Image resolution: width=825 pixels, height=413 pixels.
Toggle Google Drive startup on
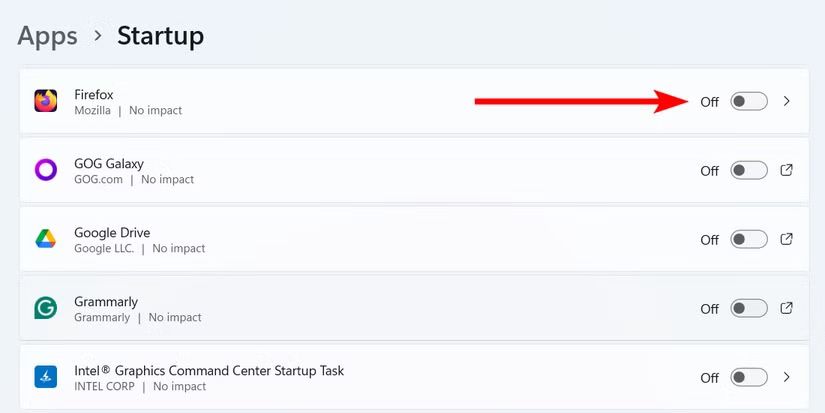pyautogui.click(x=748, y=239)
